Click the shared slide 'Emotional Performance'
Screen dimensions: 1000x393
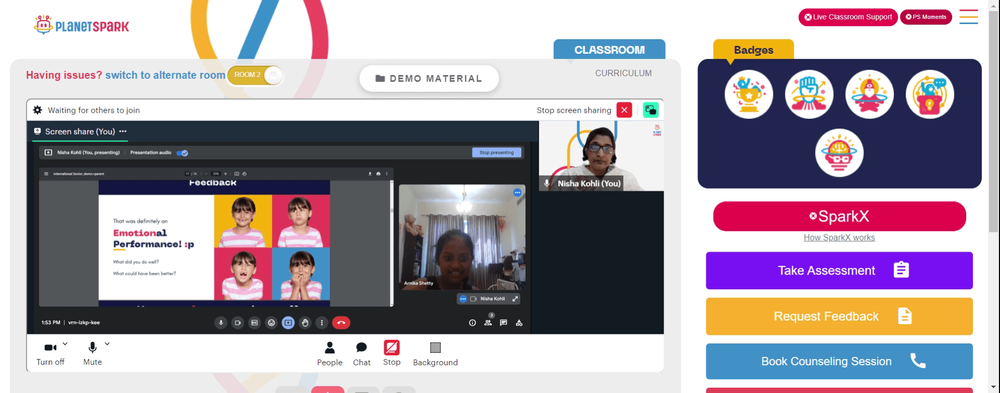coord(214,248)
